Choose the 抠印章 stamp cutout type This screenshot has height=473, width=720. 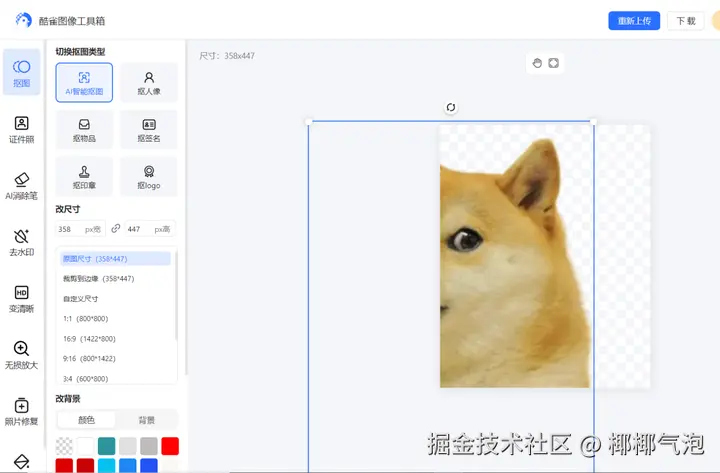pyautogui.click(x=84, y=177)
